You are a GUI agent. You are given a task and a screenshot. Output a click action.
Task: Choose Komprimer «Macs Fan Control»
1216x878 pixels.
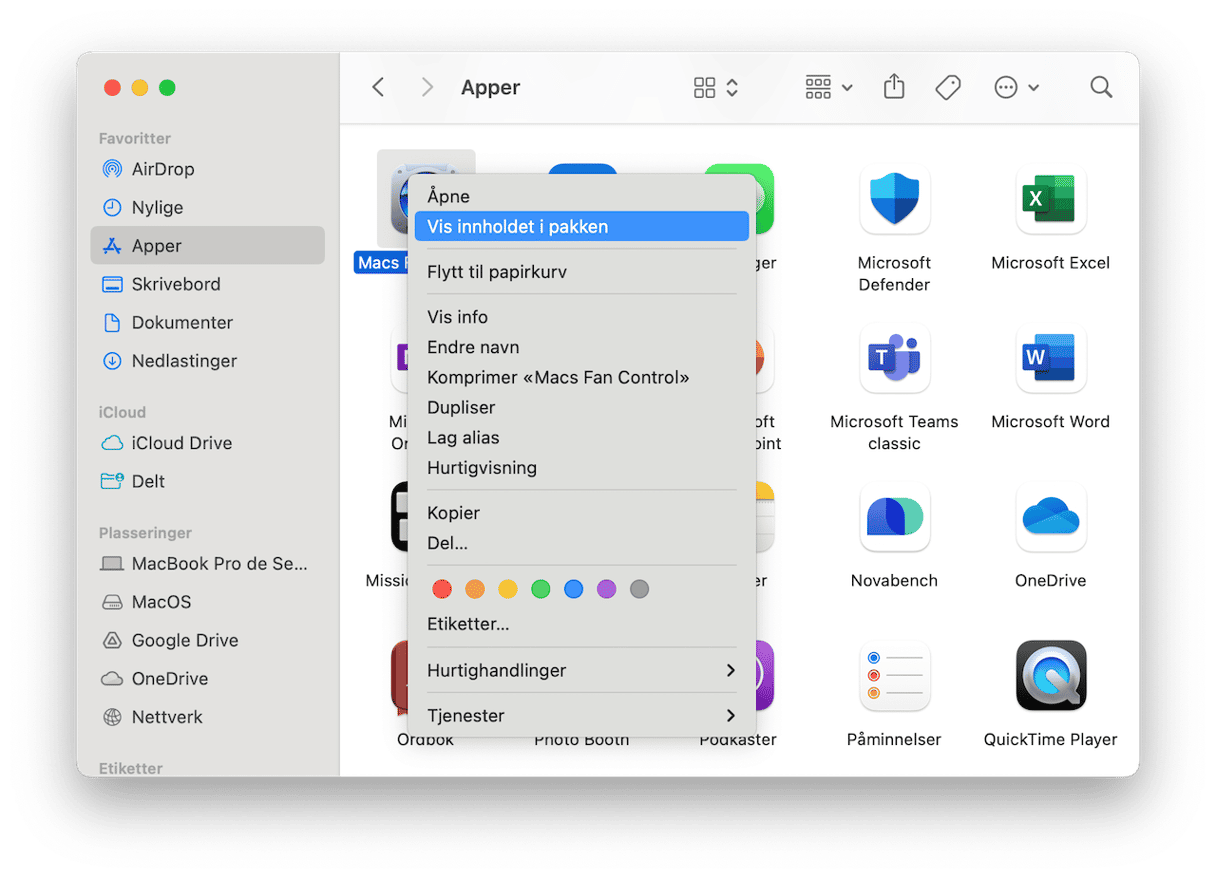click(x=581, y=377)
